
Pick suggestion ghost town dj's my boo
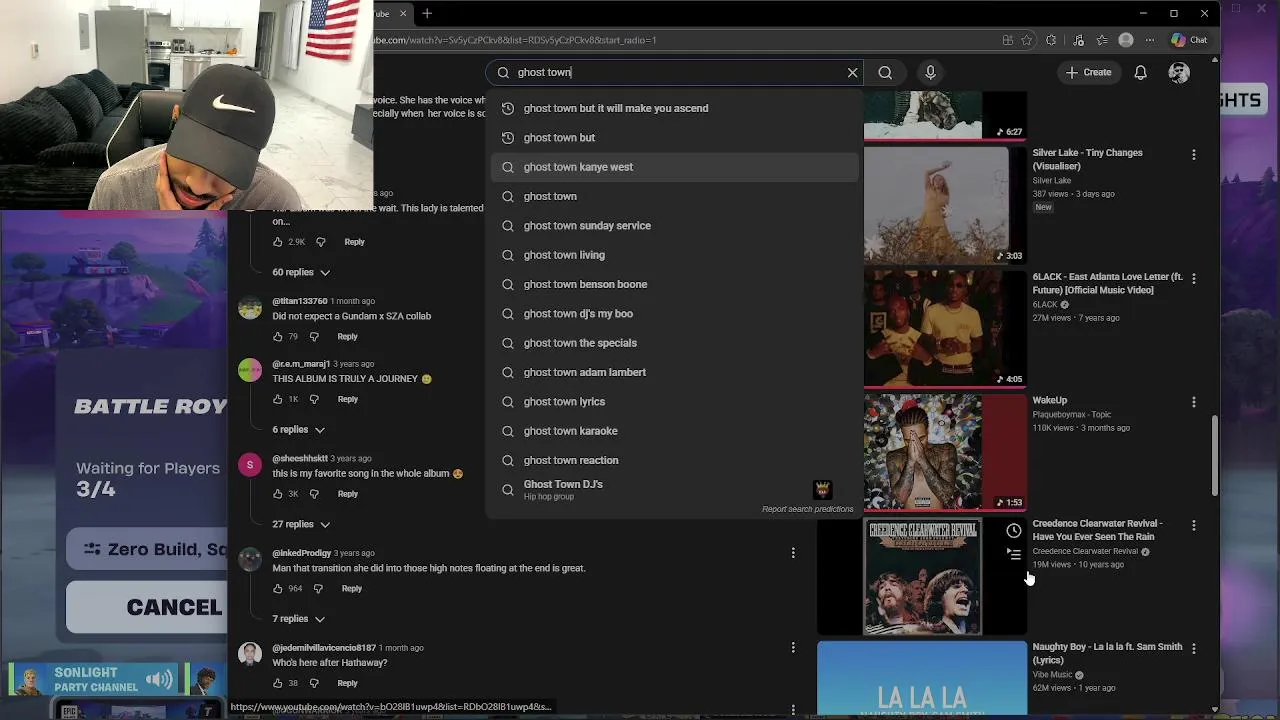click(x=675, y=313)
